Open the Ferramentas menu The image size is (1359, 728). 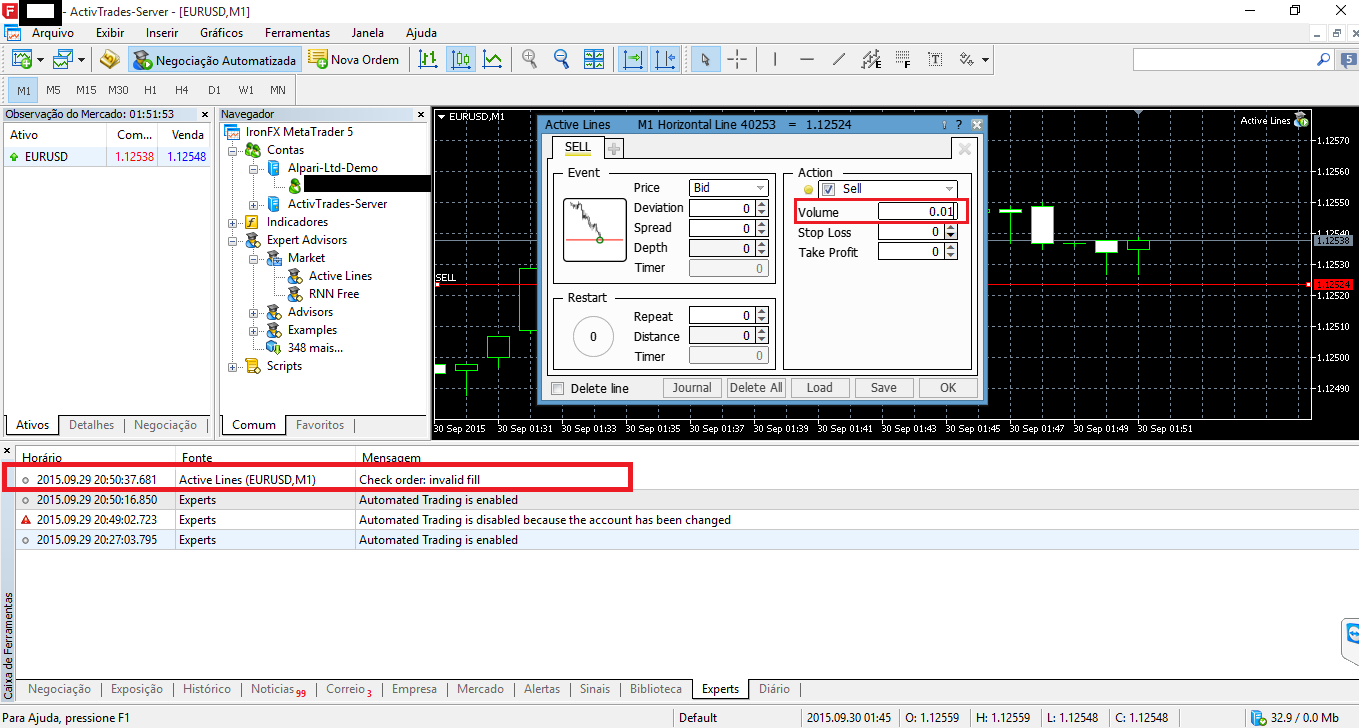297,33
